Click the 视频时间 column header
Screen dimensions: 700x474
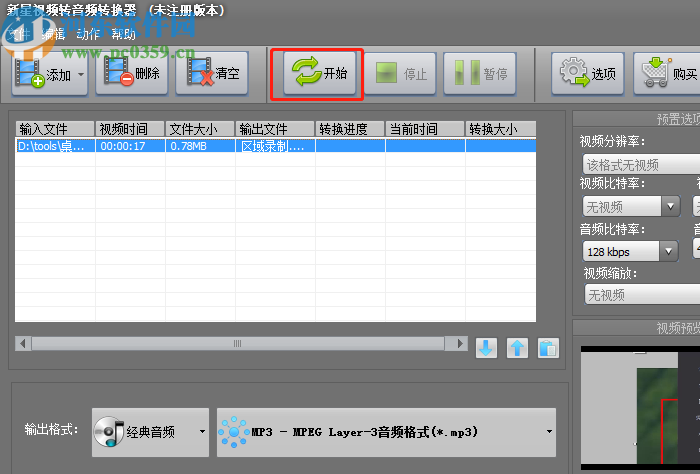point(130,129)
